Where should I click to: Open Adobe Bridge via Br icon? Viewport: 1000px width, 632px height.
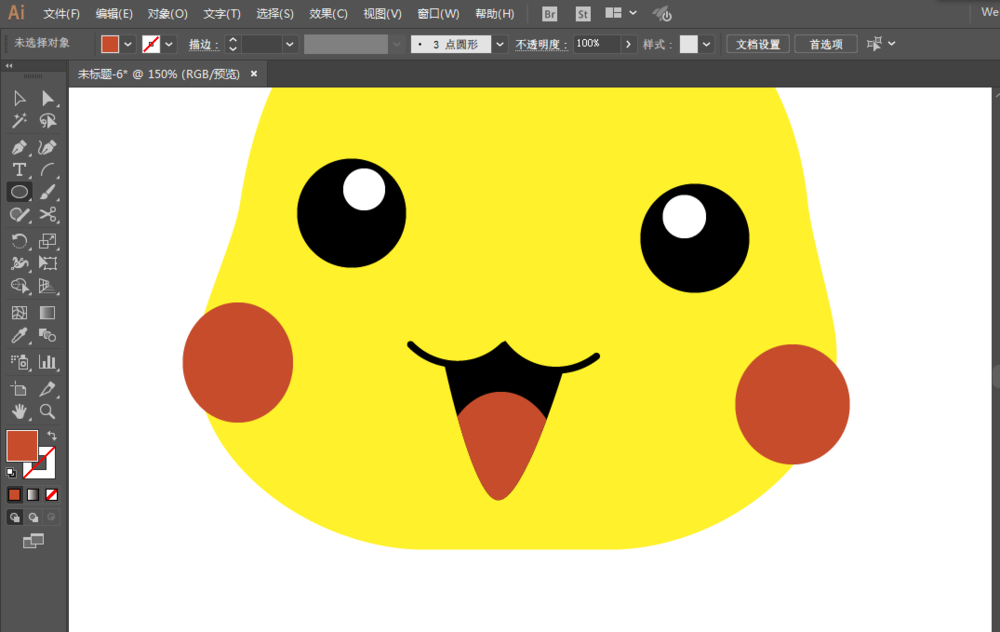click(550, 14)
